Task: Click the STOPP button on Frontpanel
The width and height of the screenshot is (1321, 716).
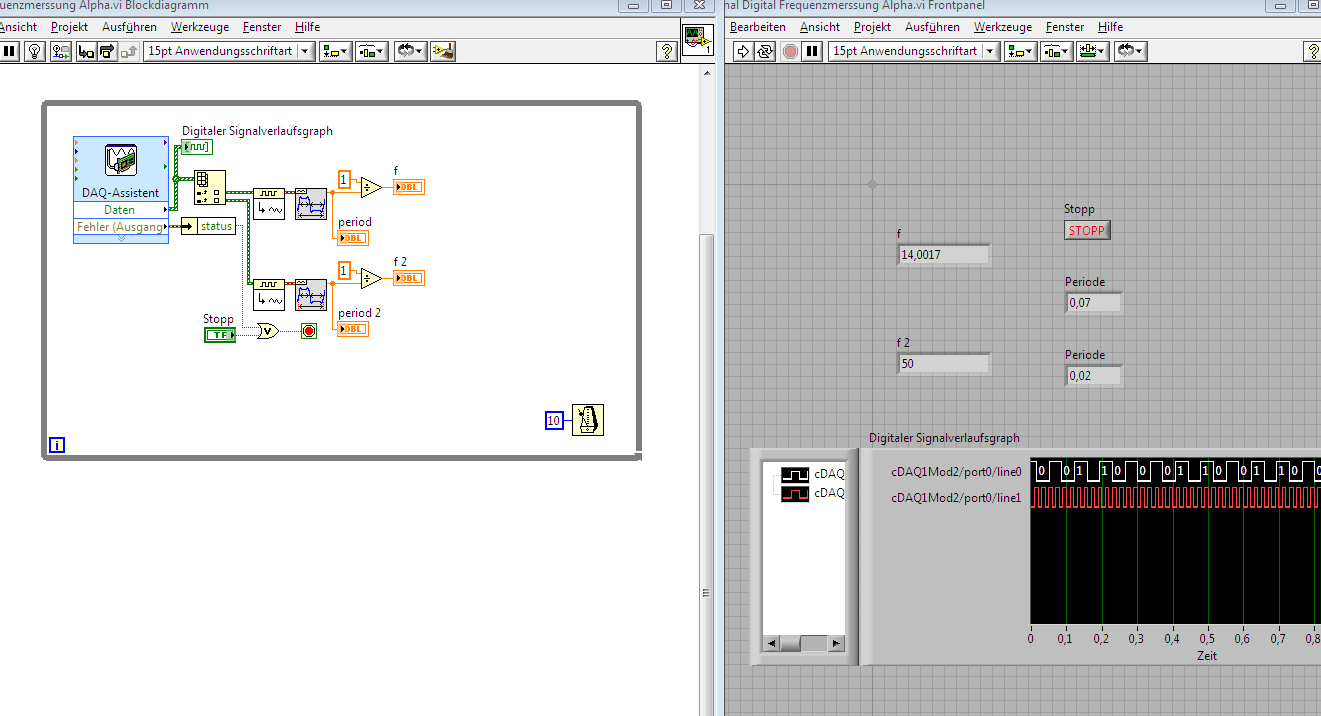Action: [x=1087, y=231]
